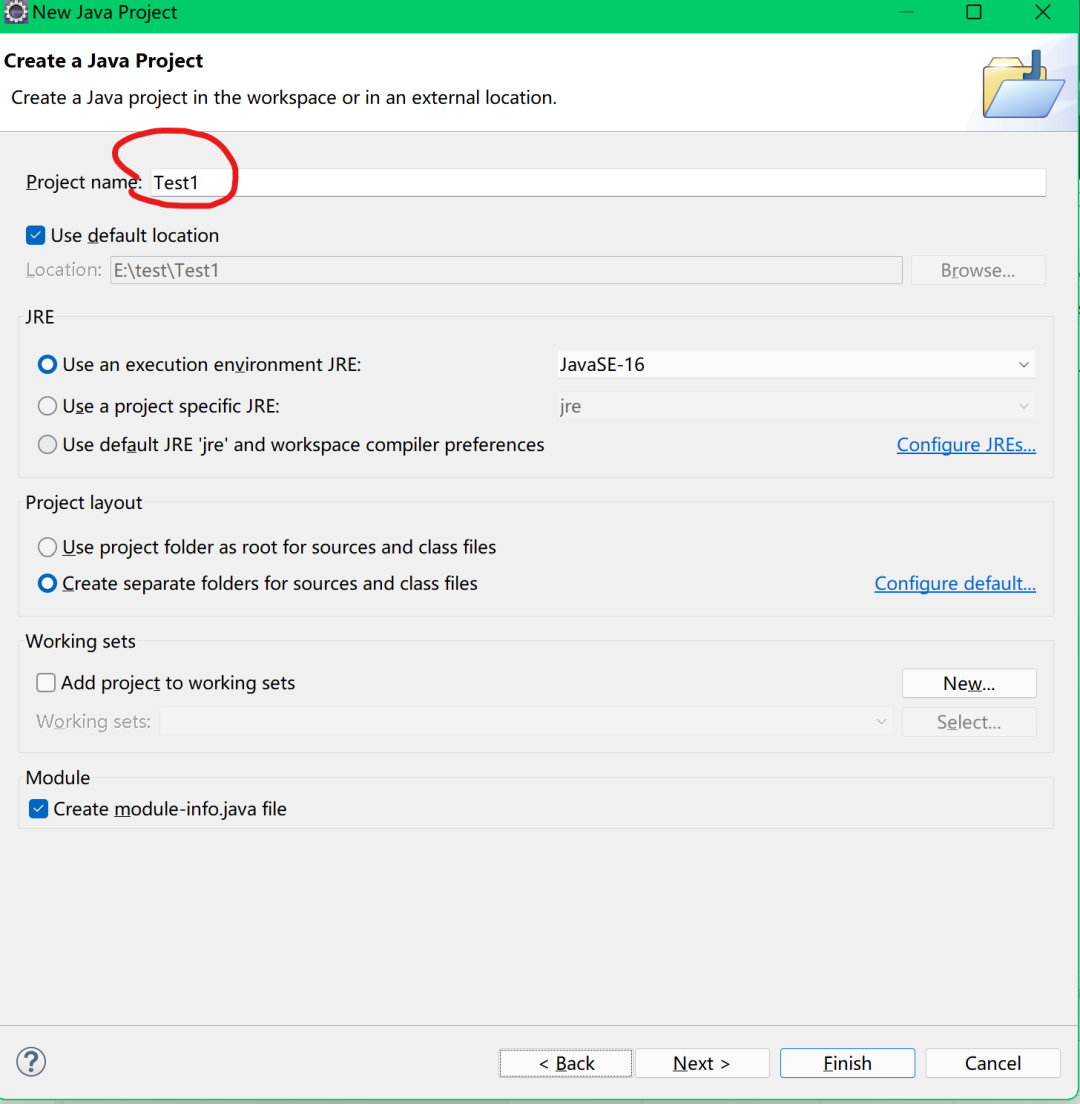Click the Java project folder wizard image

pyautogui.click(x=1024, y=86)
